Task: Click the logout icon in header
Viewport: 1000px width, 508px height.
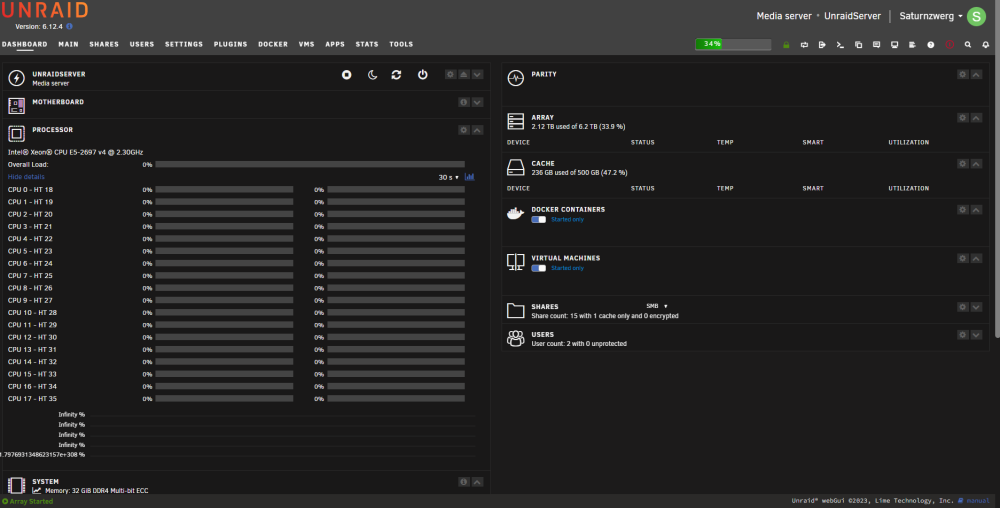Action: pyautogui.click(x=822, y=45)
